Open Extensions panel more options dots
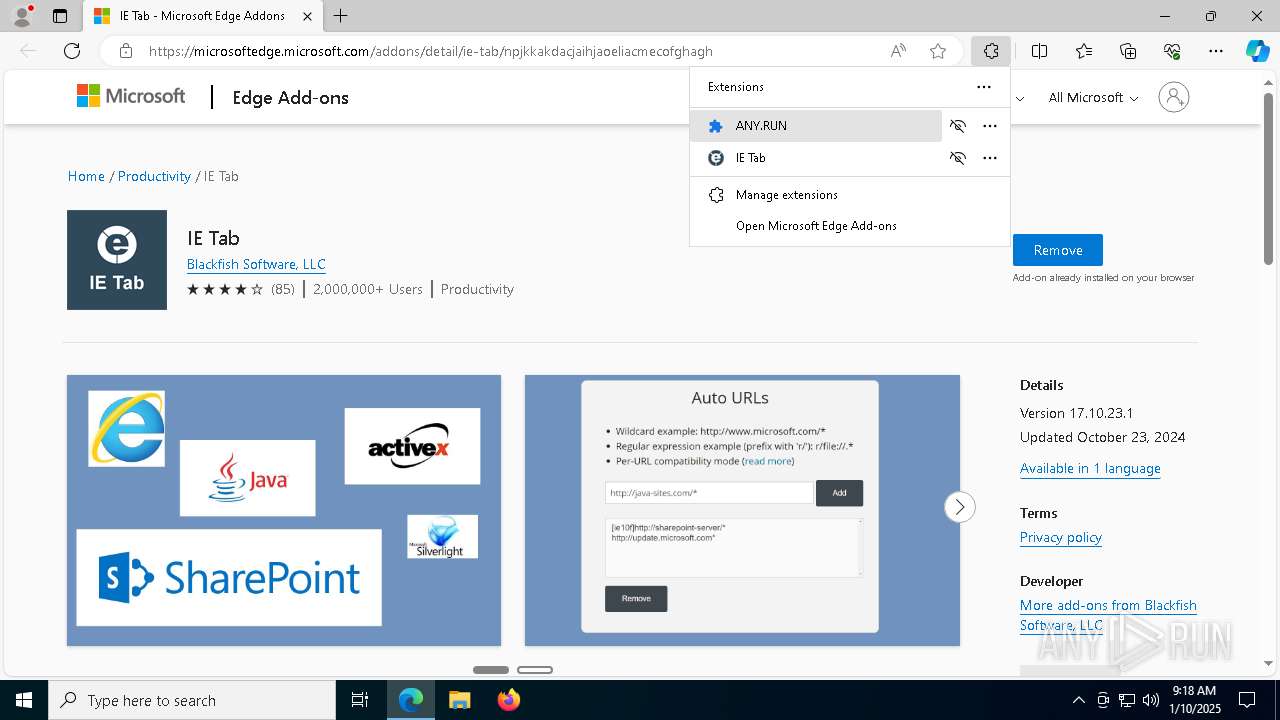Image resolution: width=1280 pixels, height=720 pixels. tap(984, 87)
